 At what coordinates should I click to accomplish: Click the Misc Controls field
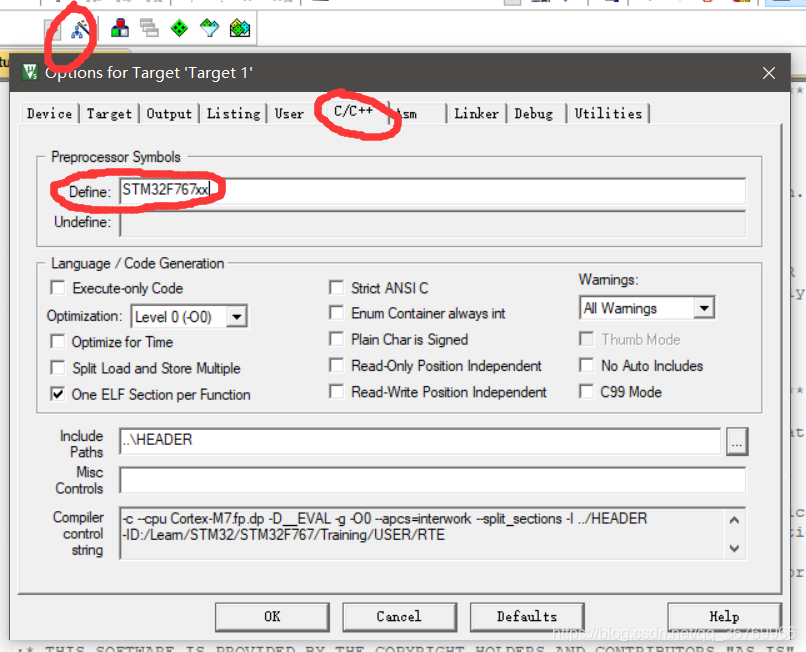click(432, 480)
